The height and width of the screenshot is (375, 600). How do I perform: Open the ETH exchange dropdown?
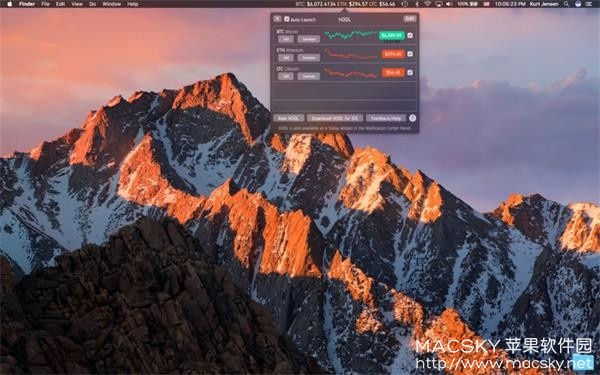tap(308, 58)
